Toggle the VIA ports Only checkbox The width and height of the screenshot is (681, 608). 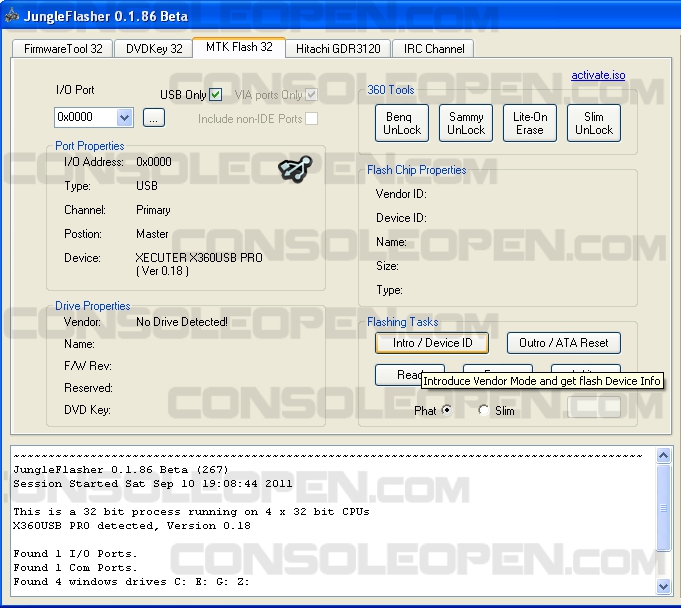[x=311, y=95]
